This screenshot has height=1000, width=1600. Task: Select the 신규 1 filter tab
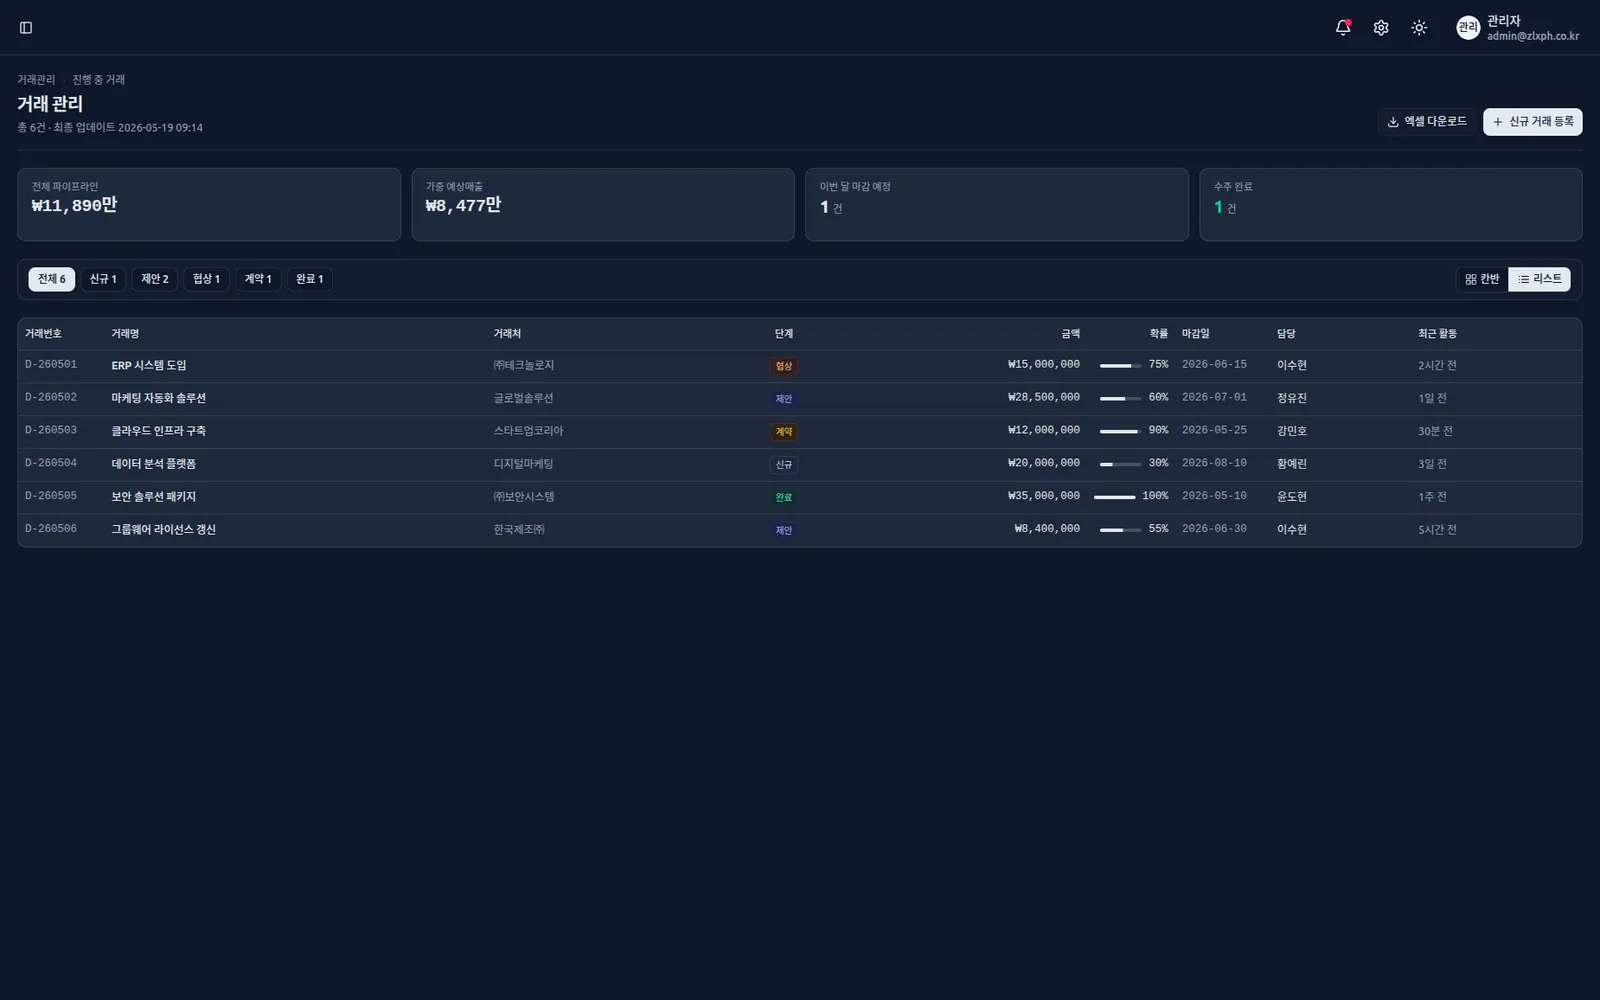[x=103, y=280]
